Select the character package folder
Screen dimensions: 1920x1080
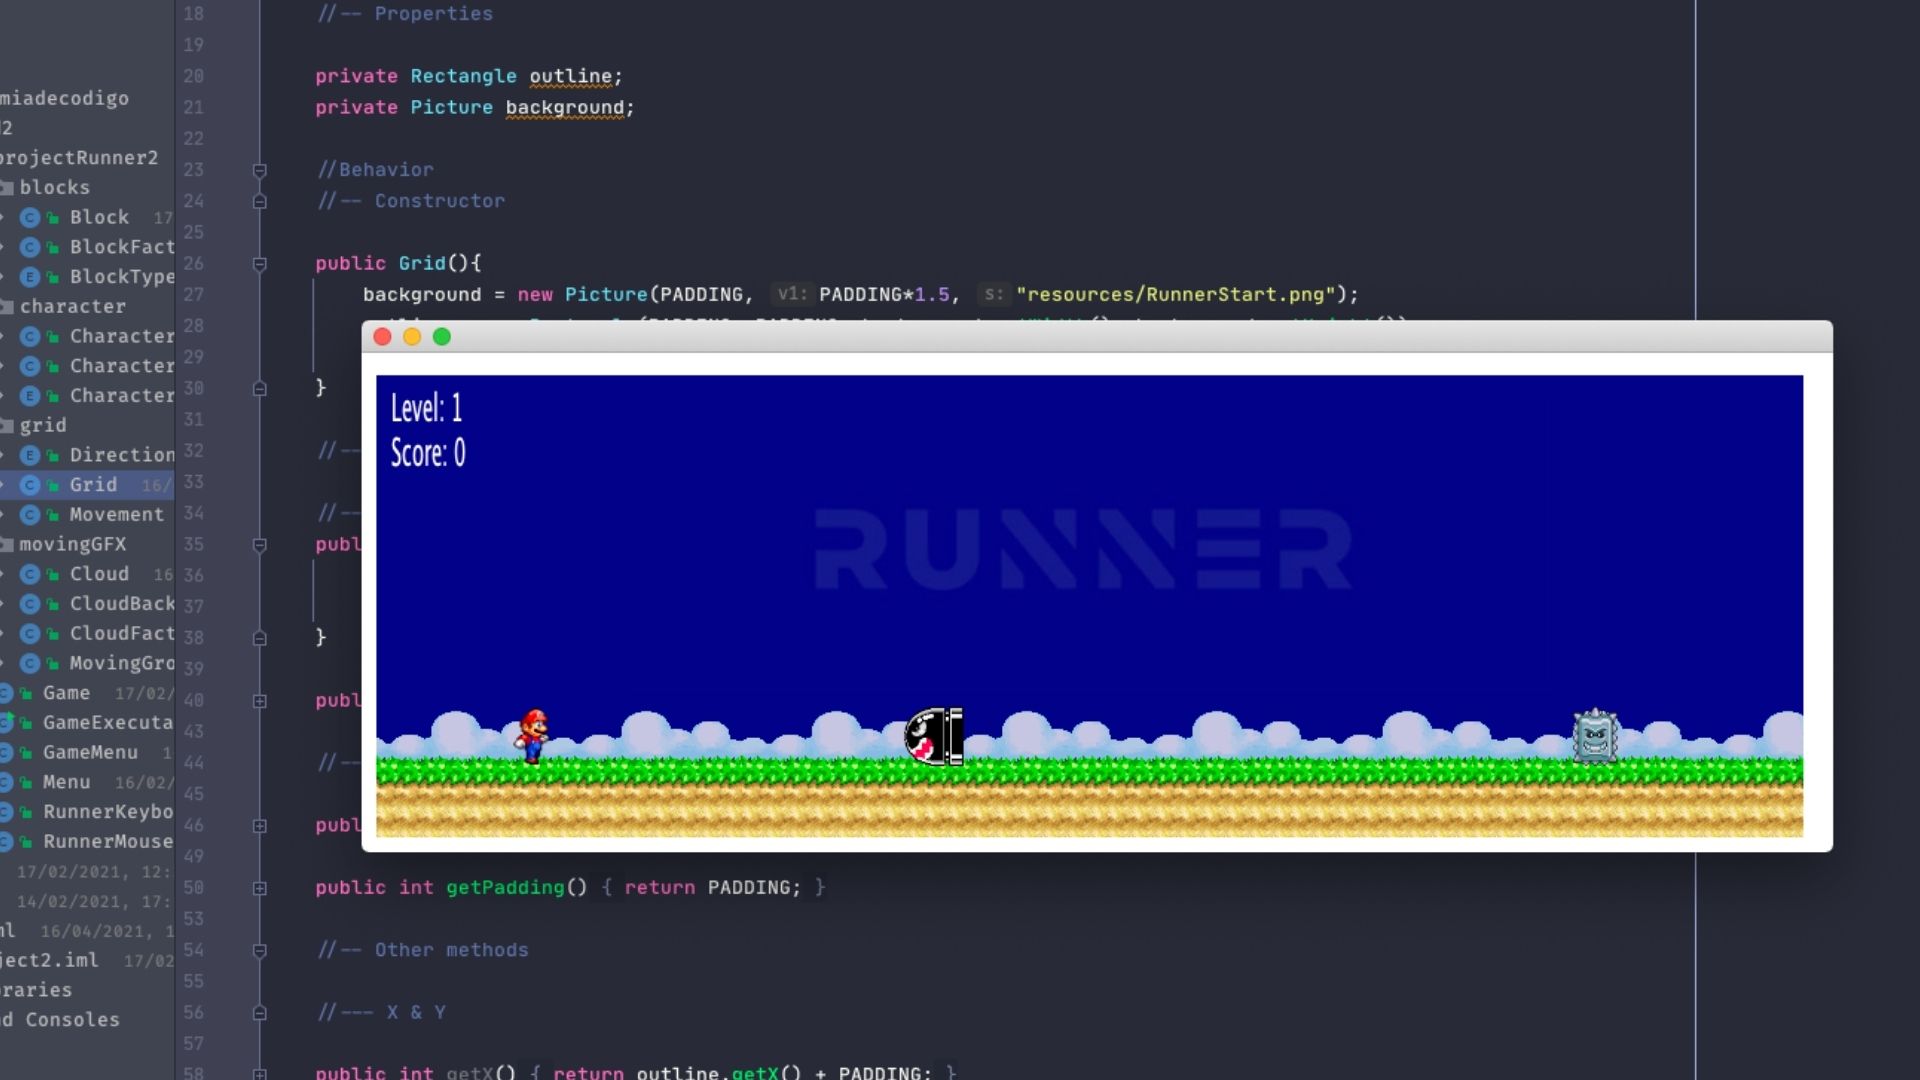click(x=72, y=306)
